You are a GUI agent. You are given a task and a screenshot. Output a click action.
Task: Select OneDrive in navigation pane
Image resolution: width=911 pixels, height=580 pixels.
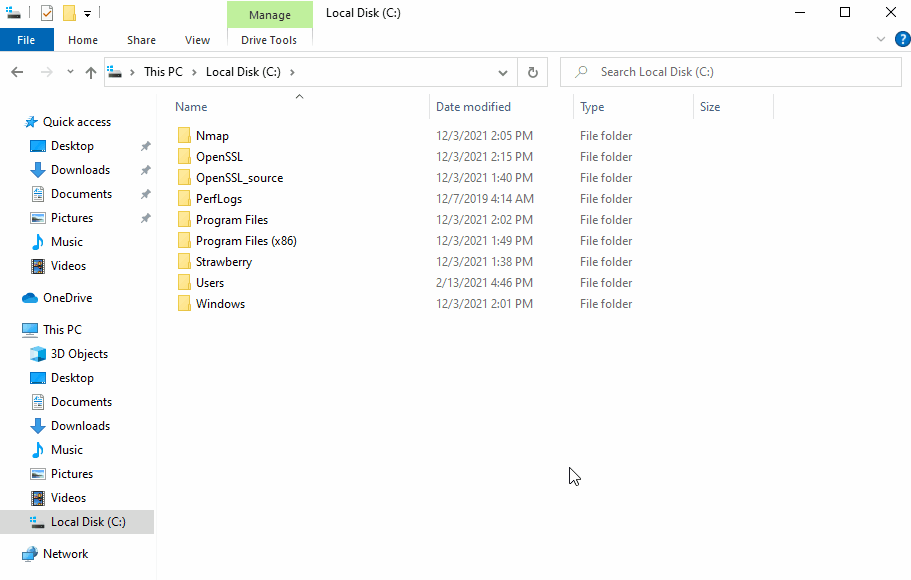point(67,298)
